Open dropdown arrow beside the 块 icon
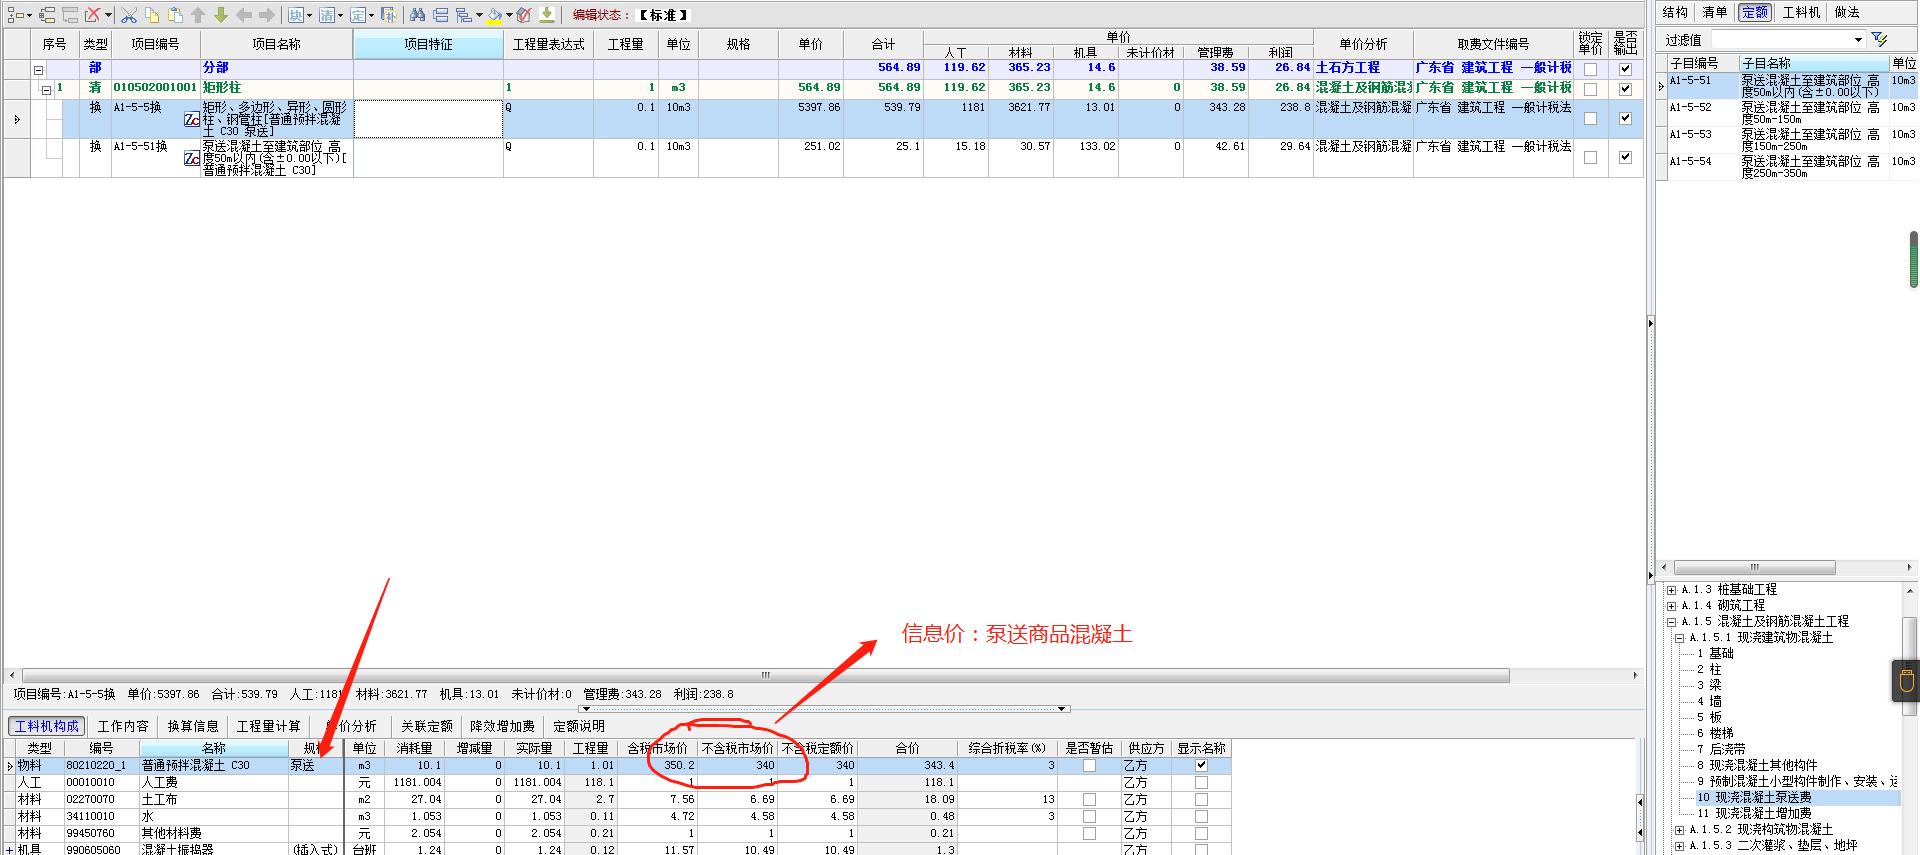The height and width of the screenshot is (855, 1920). click(x=309, y=15)
